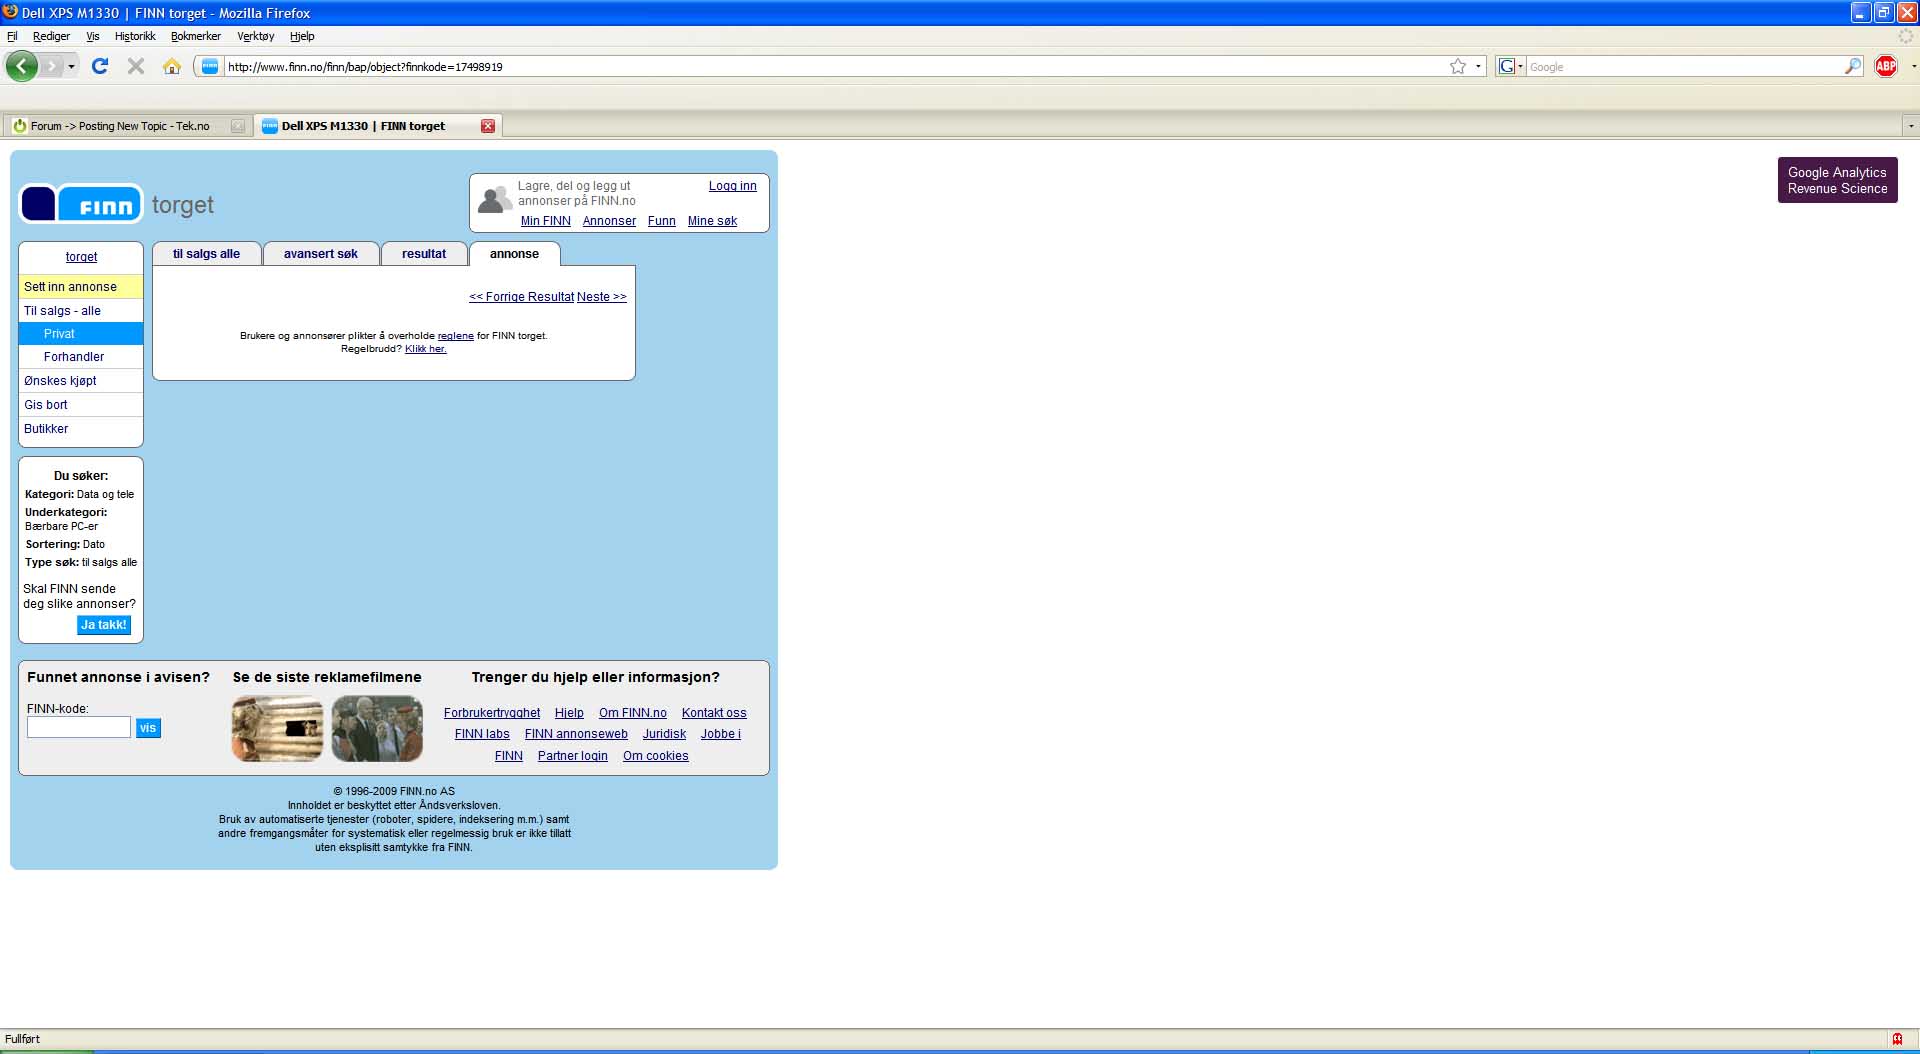Go to the Forrige previous ad link

point(497,297)
